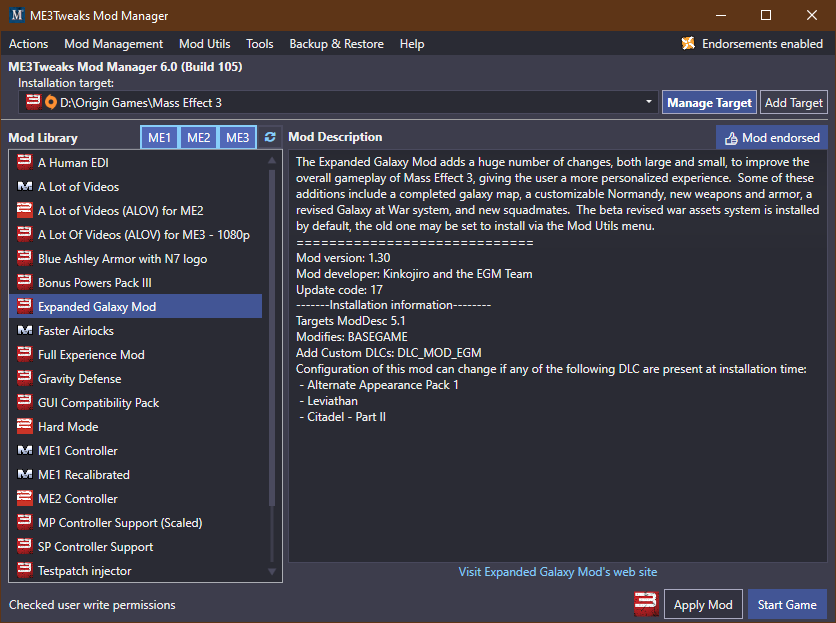Click the icon beside A Lot Of Videos for ME3 - 1080p
836x623 pixels.
click(25, 234)
